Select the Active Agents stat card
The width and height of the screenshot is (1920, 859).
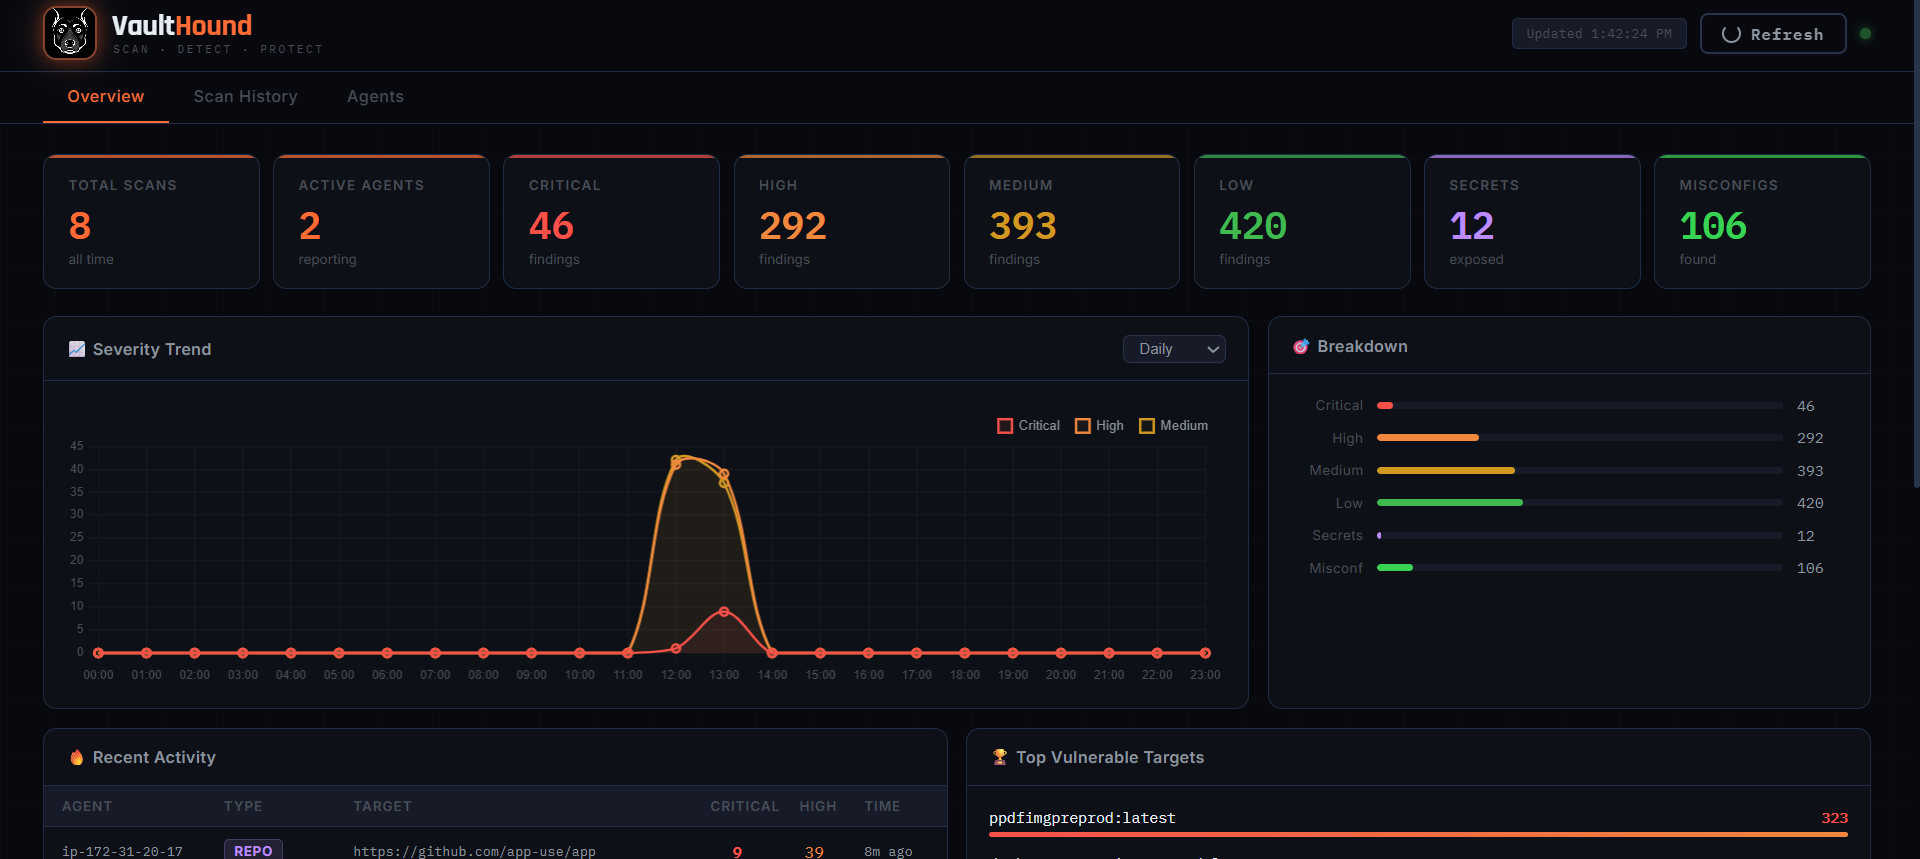[x=381, y=222]
